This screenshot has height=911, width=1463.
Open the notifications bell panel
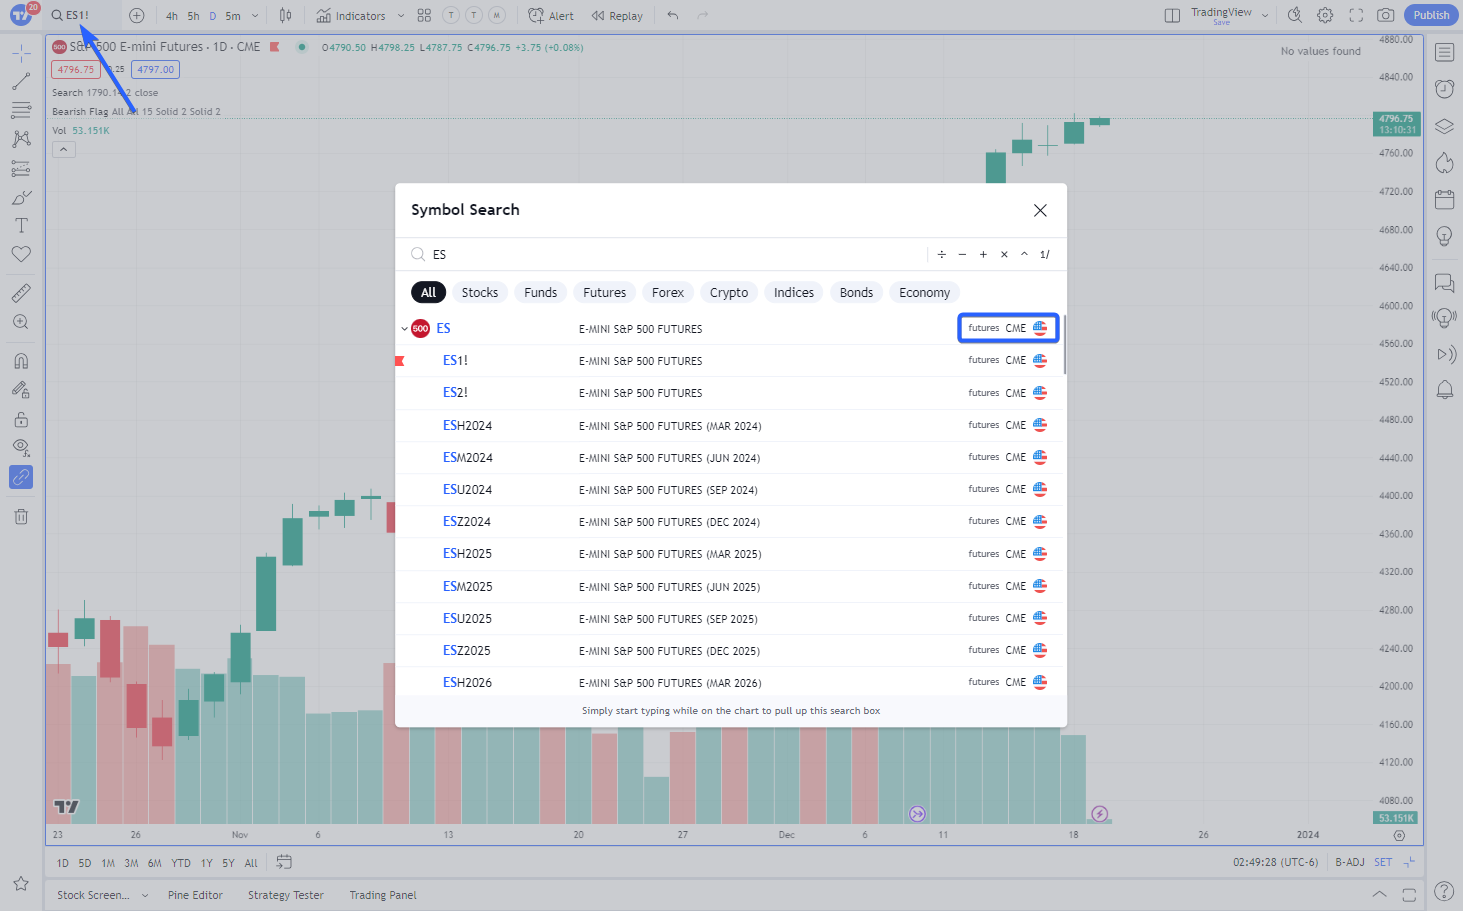[1444, 389]
